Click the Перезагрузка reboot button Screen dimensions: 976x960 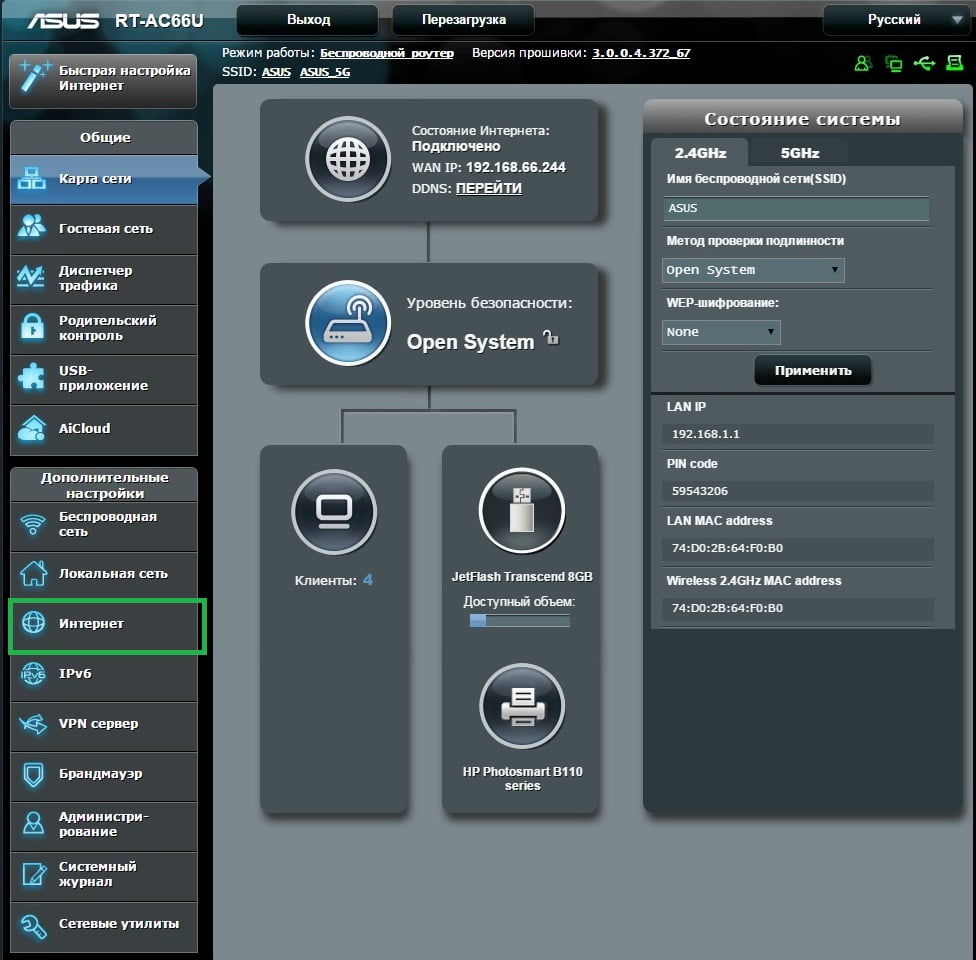(x=464, y=20)
